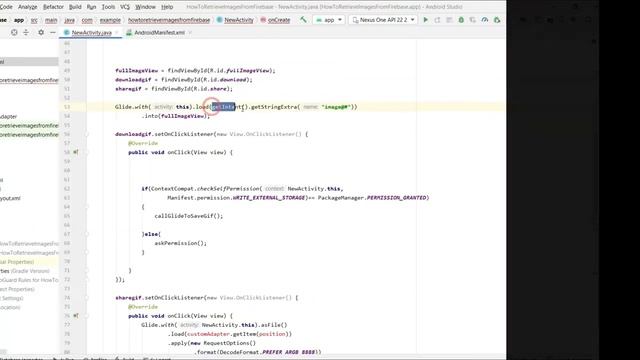The height and width of the screenshot is (360, 640).
Task: Click the main breadcrumb
Action: (x=51, y=20)
